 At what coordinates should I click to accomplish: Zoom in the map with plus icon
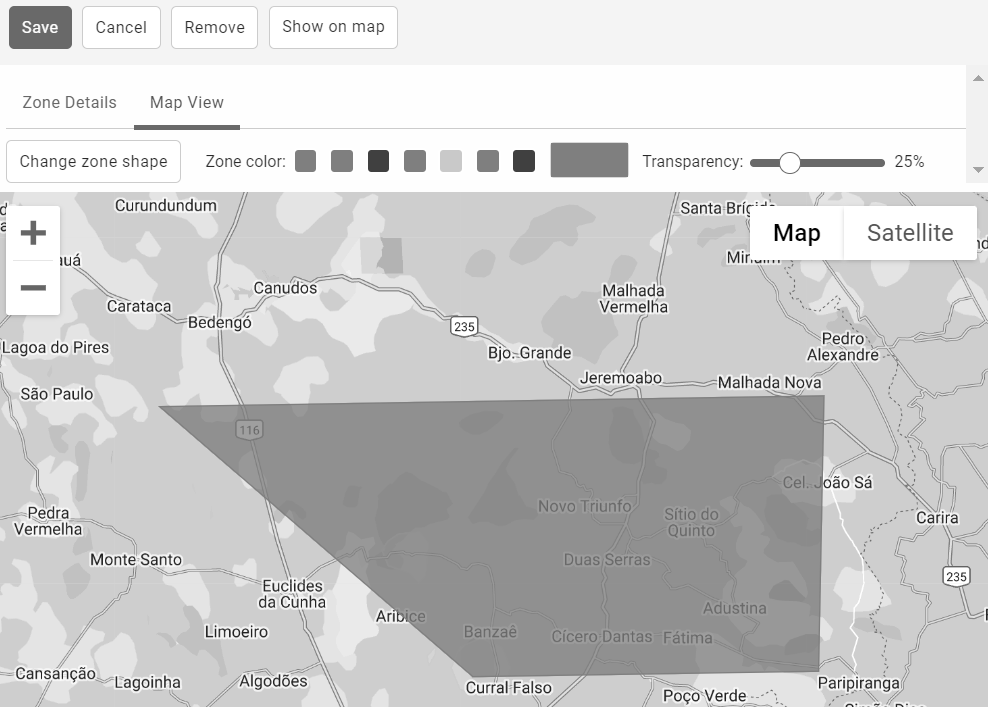(x=33, y=233)
